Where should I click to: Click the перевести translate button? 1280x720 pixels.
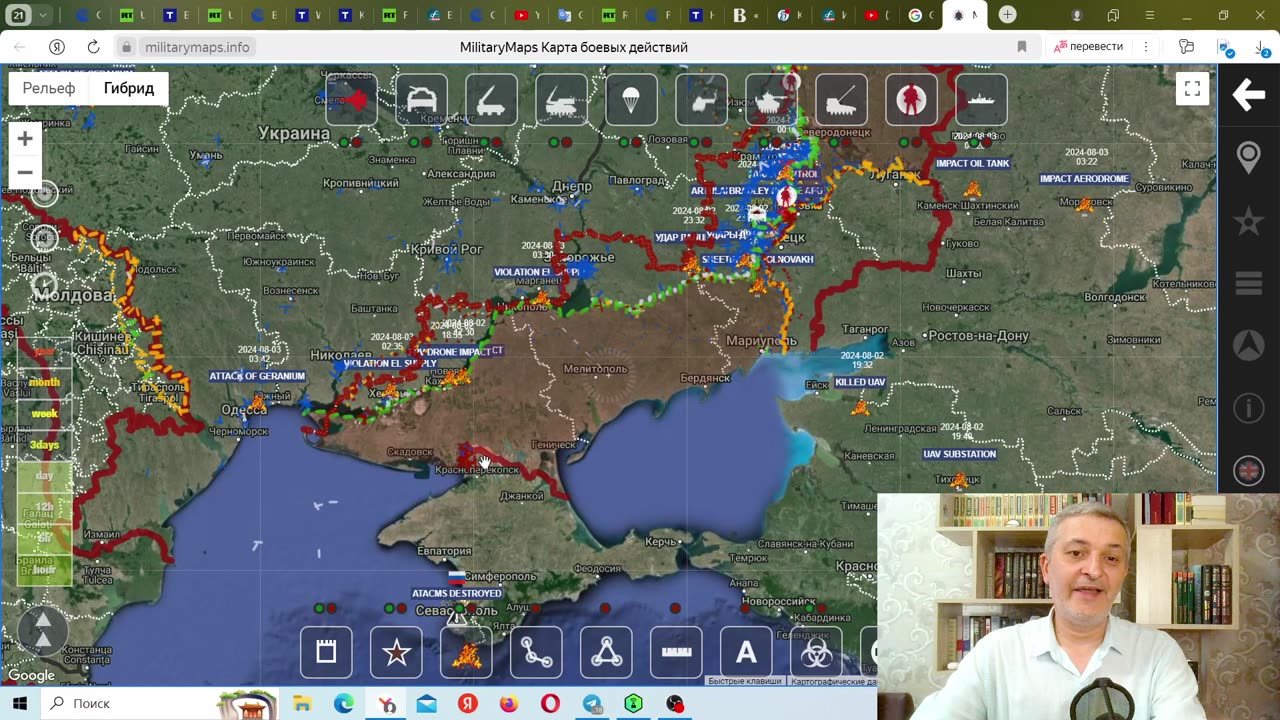1088,47
